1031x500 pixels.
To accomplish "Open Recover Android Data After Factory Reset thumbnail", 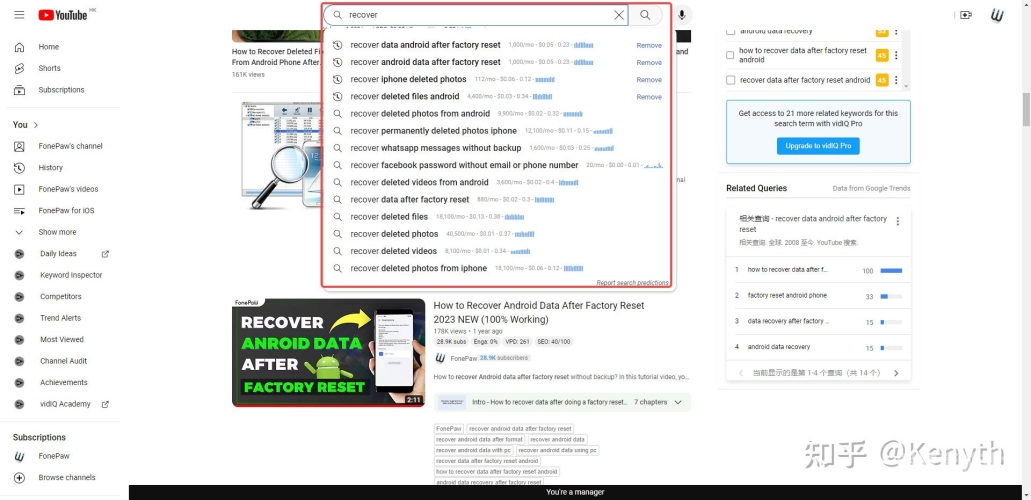I will coord(329,353).
